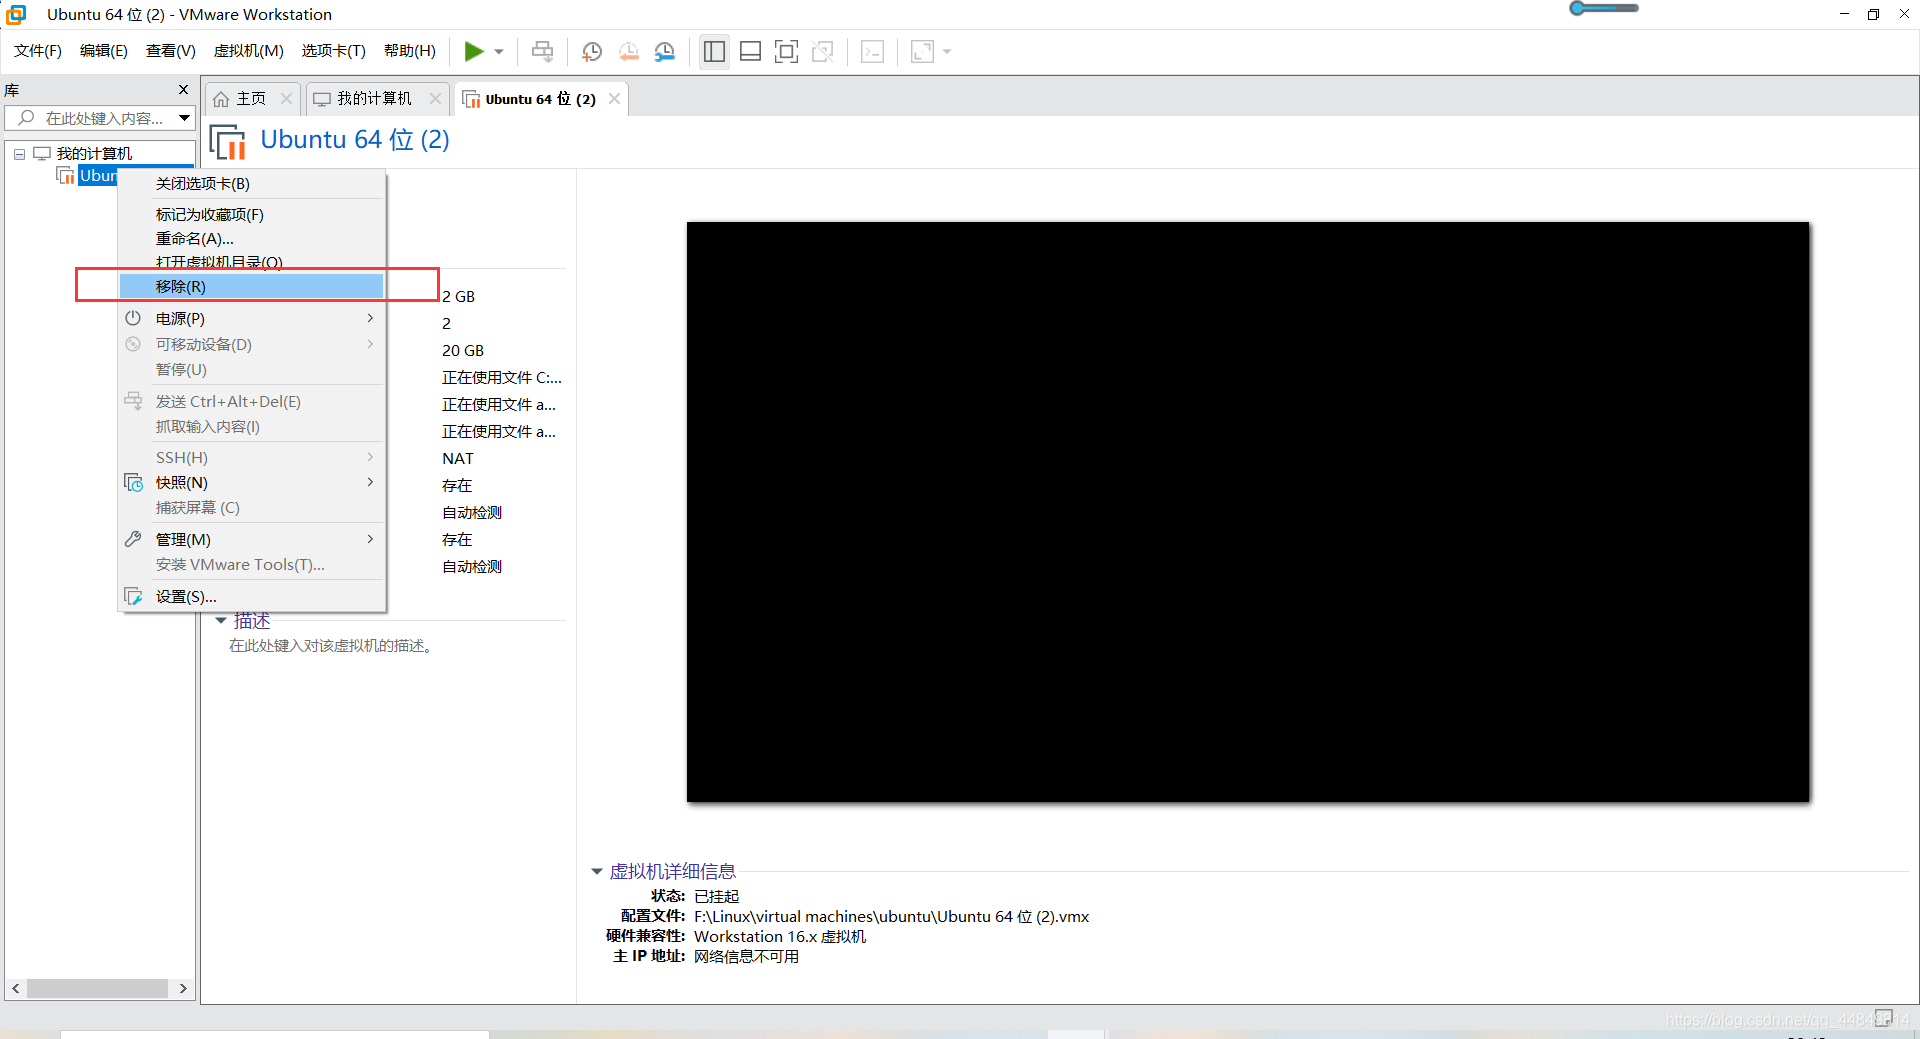
Task: Click the stretch guest display icon
Action: click(922, 51)
